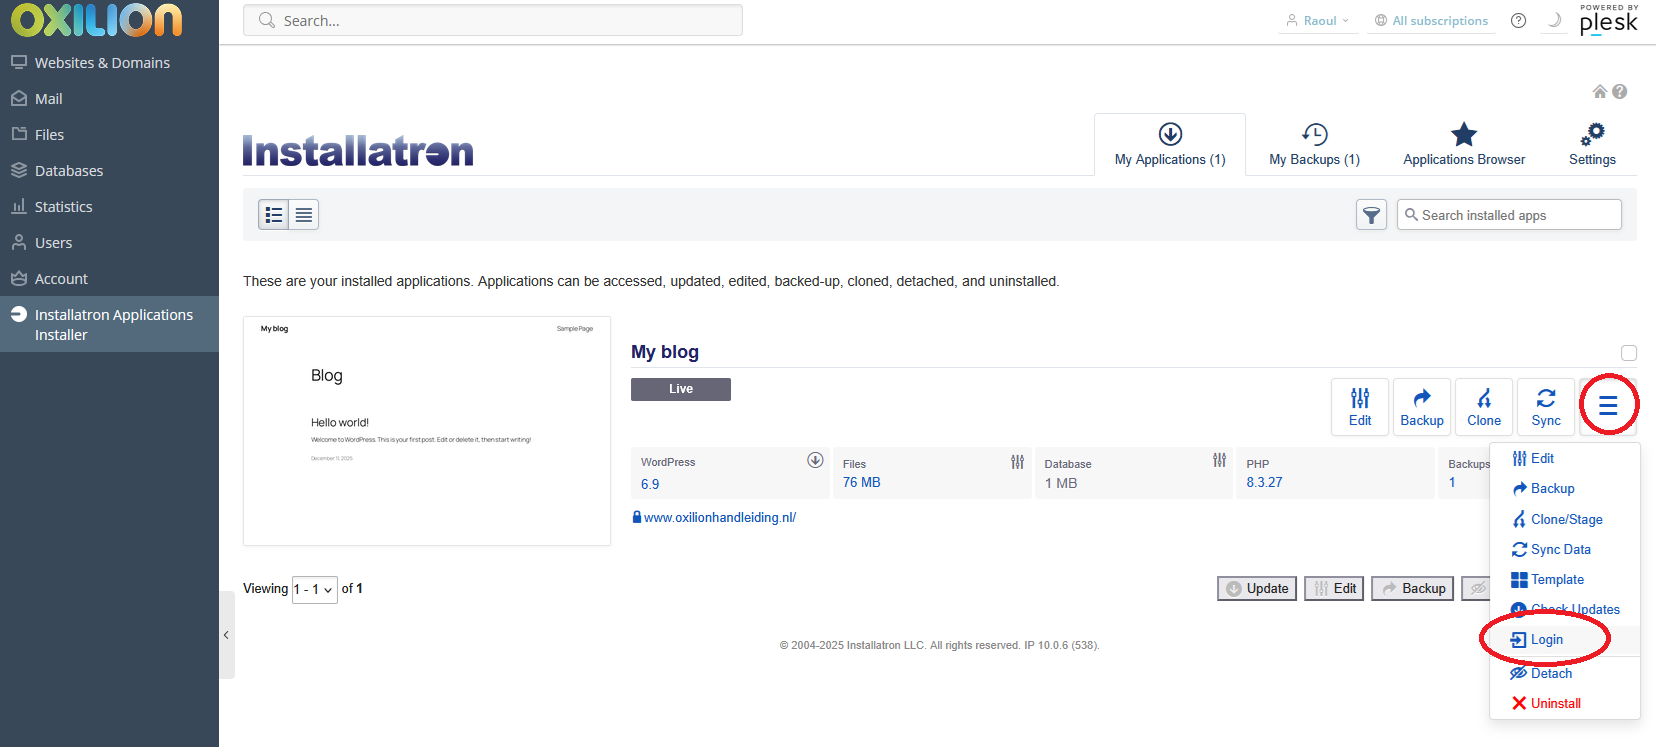1656x747 pixels.
Task: Open the Installatron Settings tab
Action: tap(1592, 145)
